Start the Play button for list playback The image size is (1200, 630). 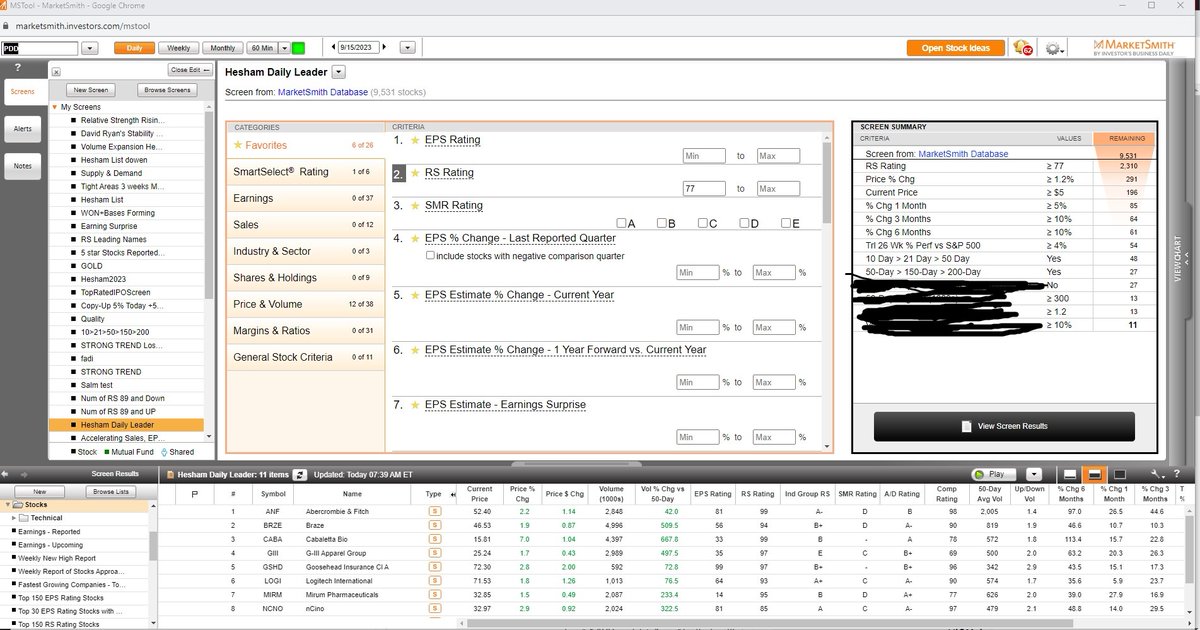point(996,474)
